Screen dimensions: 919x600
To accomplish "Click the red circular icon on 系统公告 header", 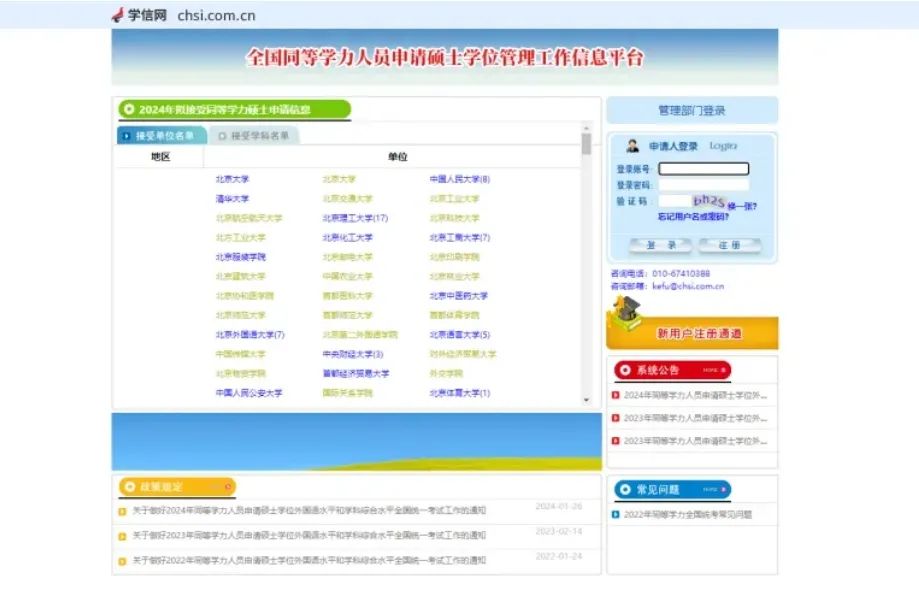I will (626, 369).
